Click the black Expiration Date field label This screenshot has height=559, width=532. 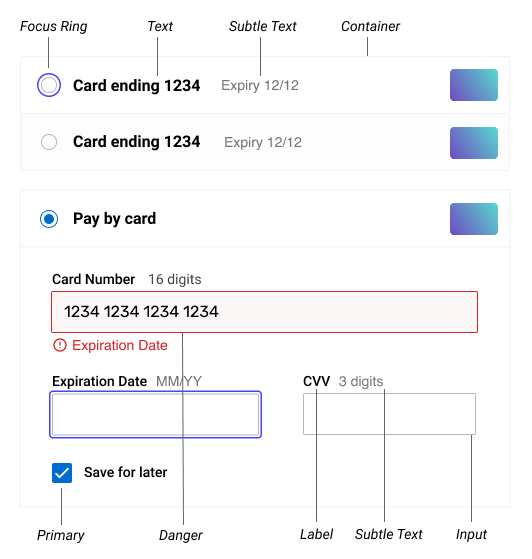[x=99, y=381]
